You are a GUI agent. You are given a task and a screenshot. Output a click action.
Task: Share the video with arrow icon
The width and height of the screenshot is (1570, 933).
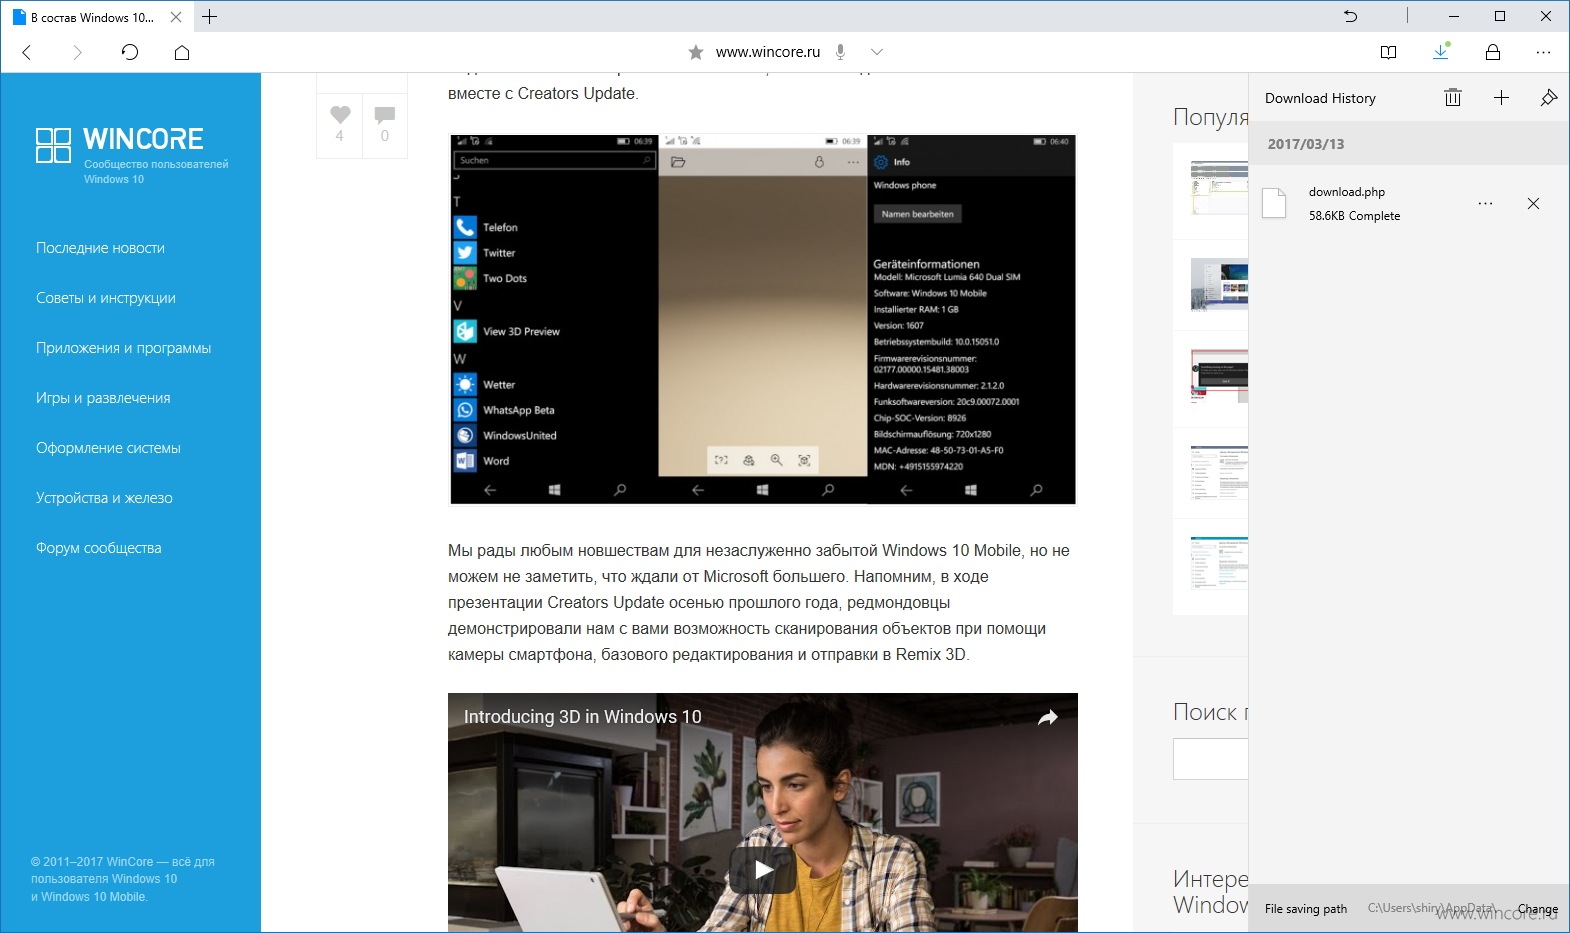[1047, 717]
